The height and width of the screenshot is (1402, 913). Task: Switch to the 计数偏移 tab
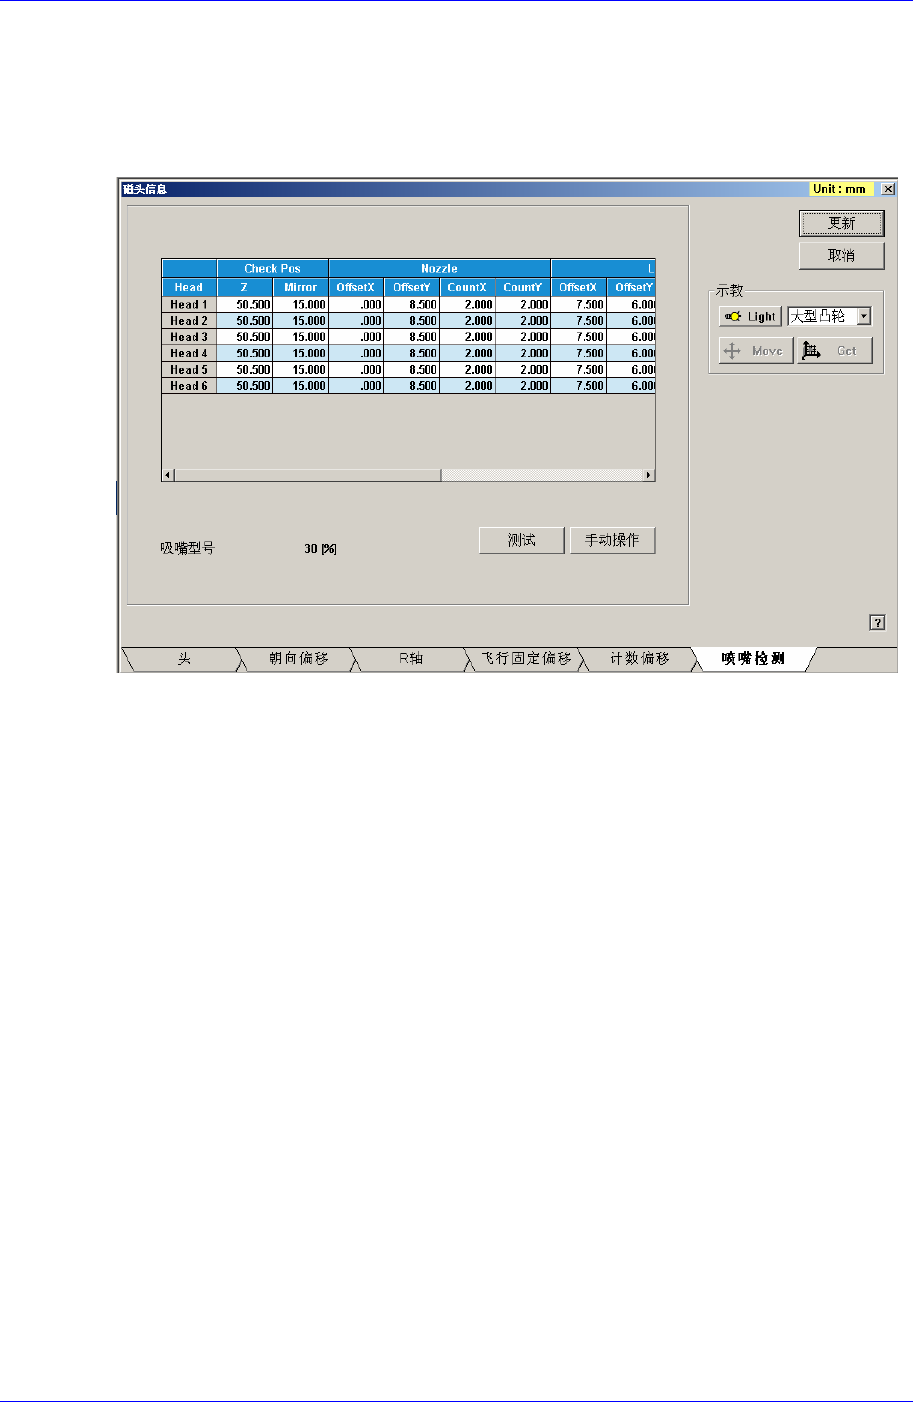(640, 659)
